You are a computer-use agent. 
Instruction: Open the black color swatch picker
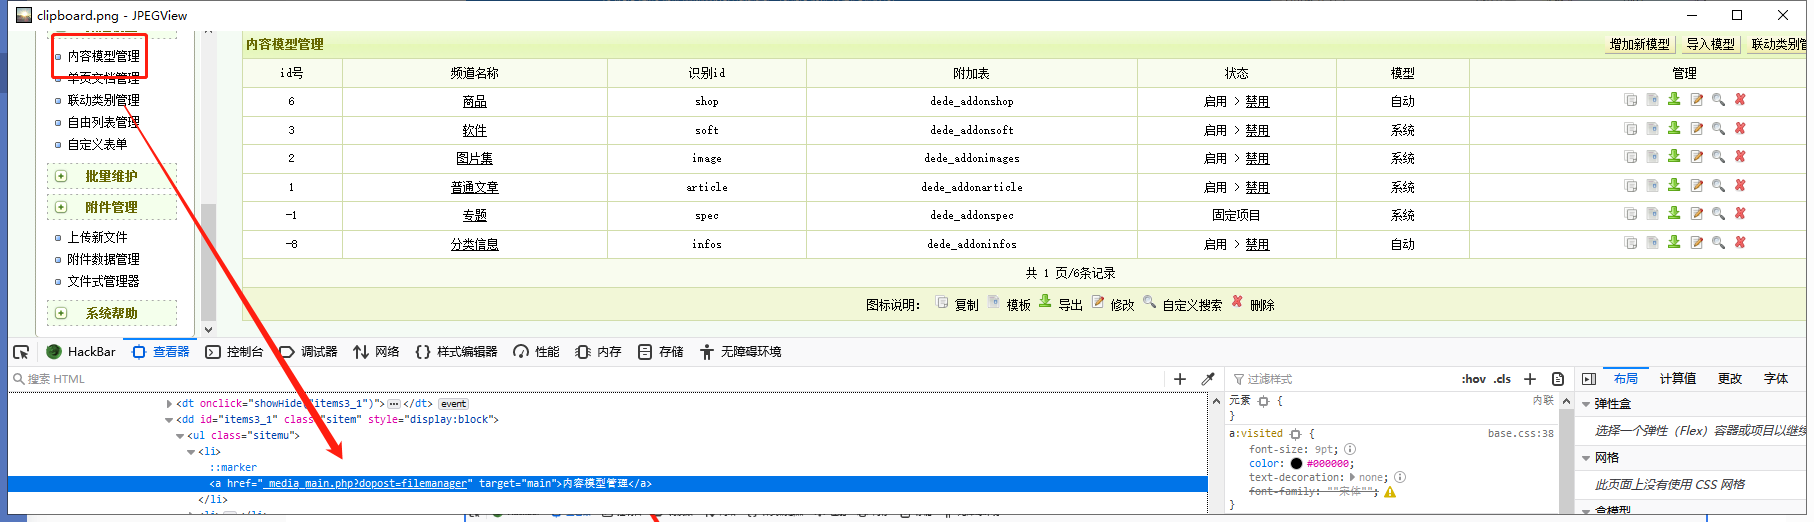point(1296,464)
